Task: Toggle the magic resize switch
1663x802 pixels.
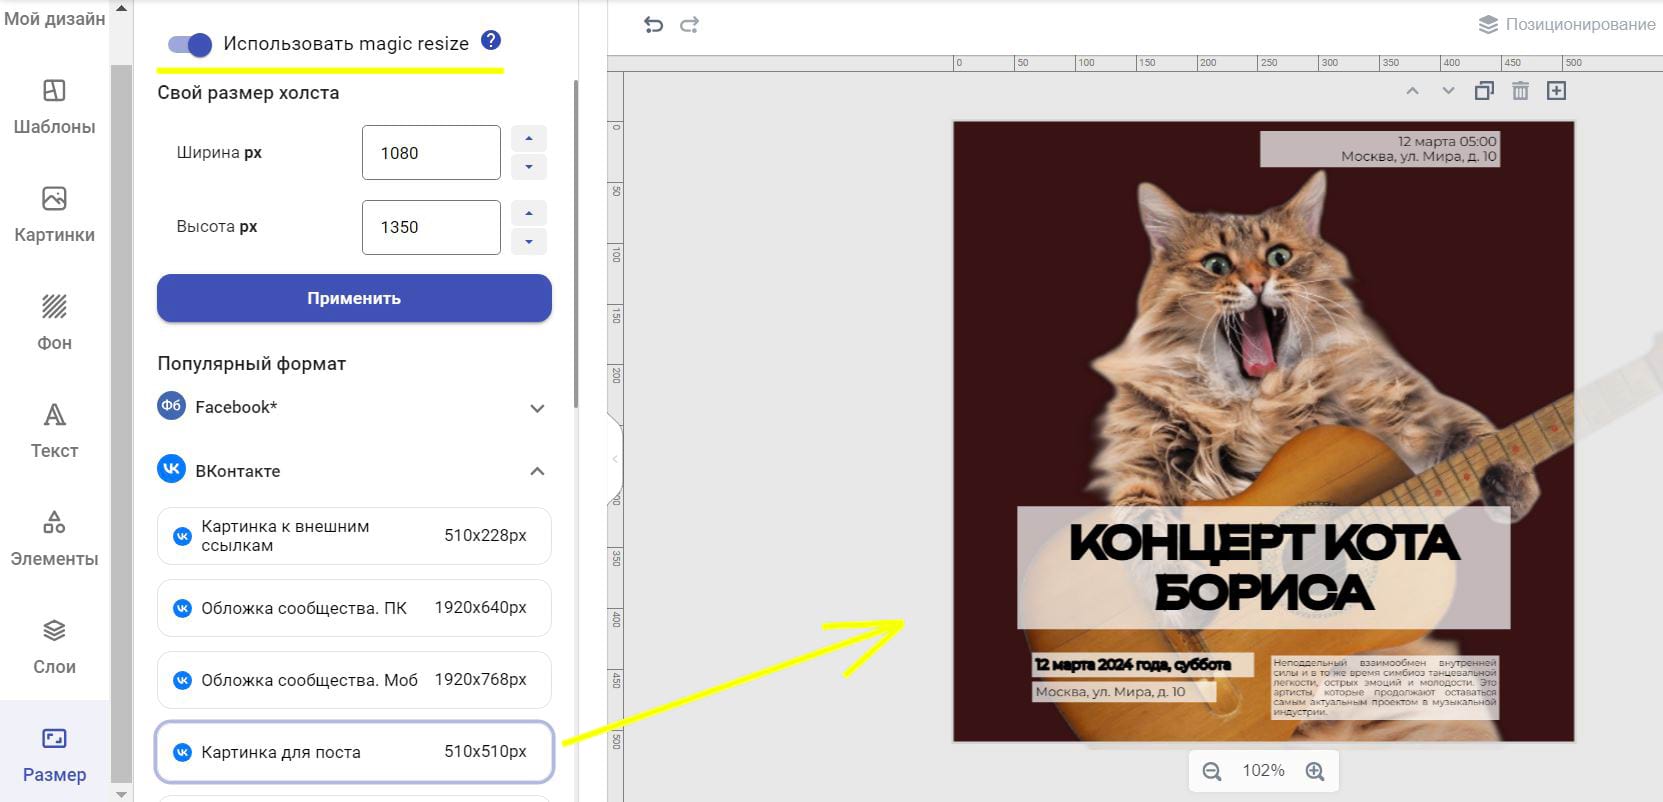Action: (189, 44)
